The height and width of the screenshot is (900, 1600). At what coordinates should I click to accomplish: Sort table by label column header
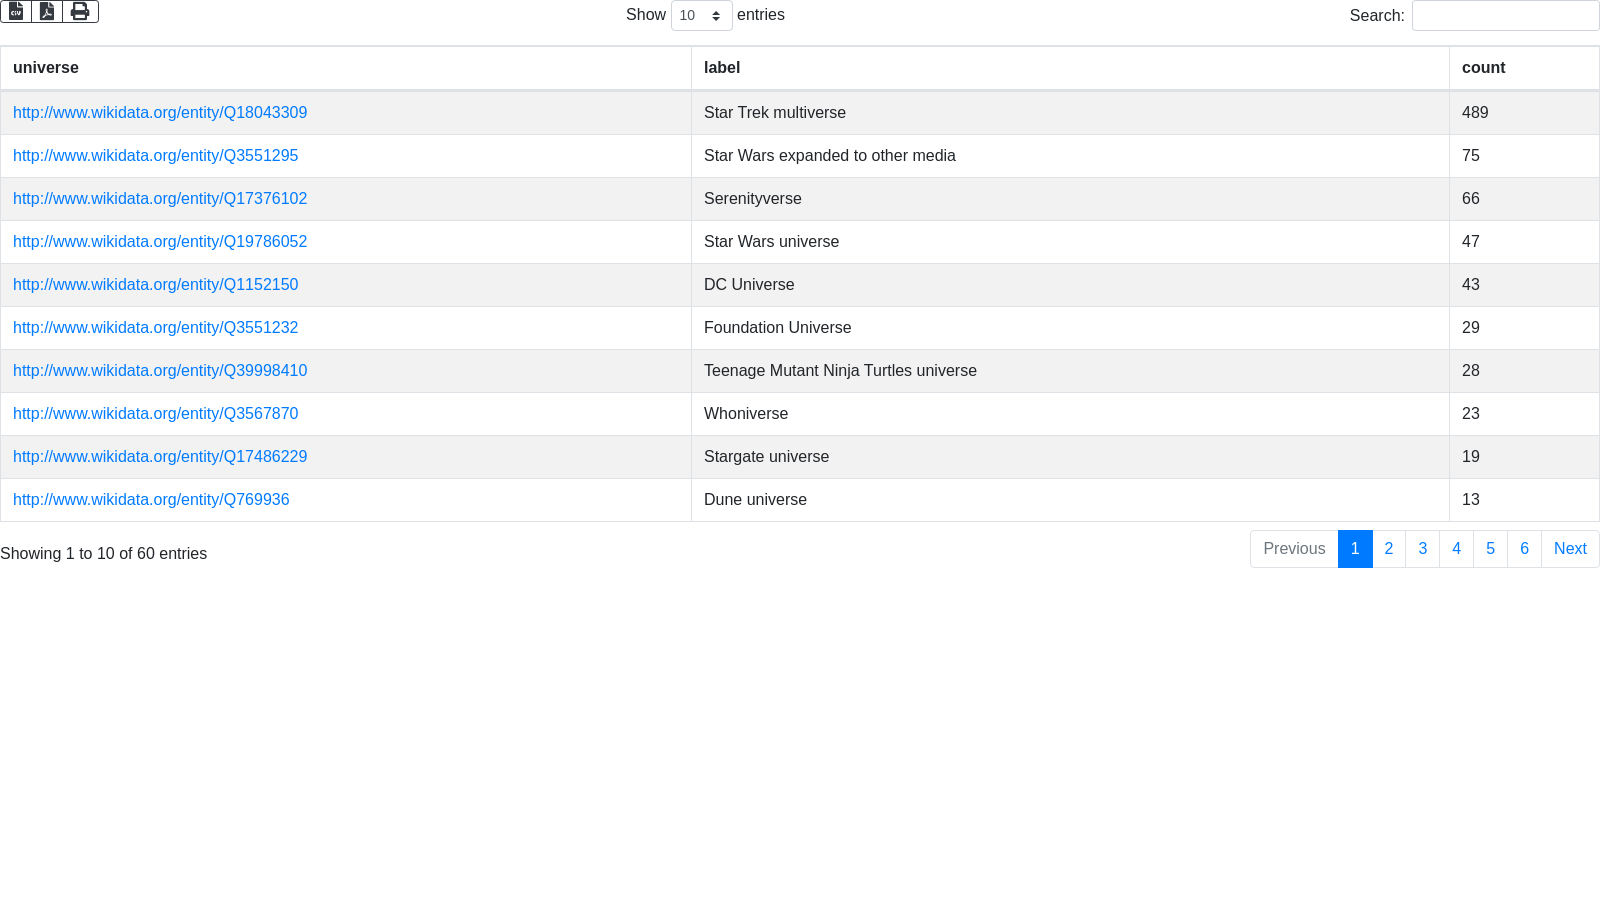coord(722,68)
